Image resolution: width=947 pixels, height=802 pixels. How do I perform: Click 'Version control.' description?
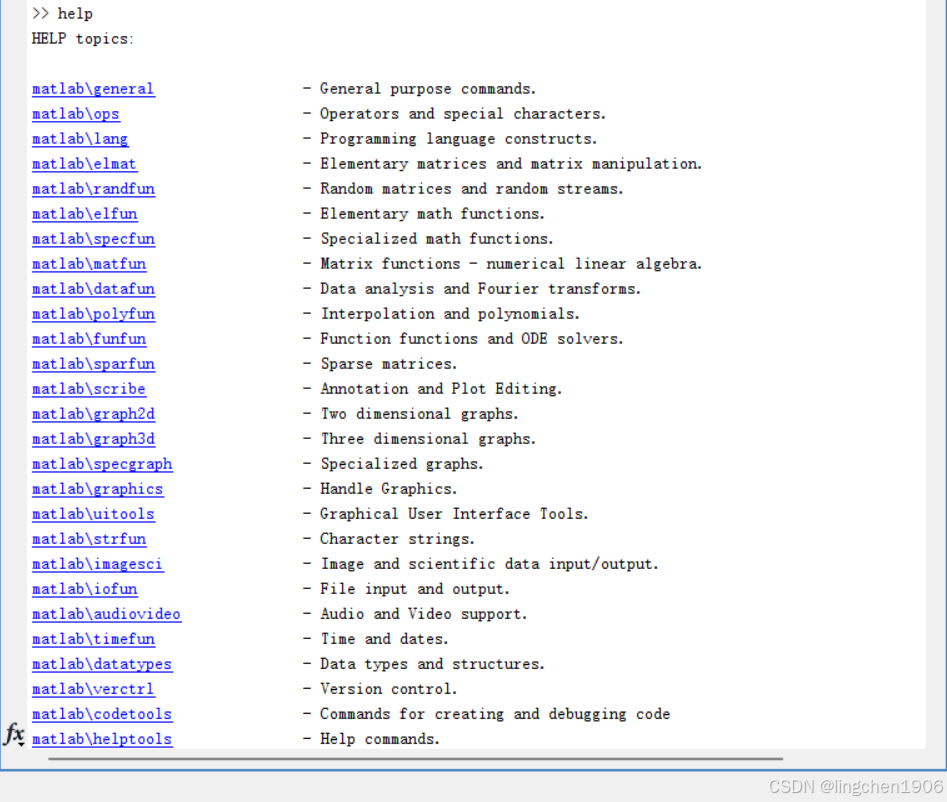click(x=388, y=689)
